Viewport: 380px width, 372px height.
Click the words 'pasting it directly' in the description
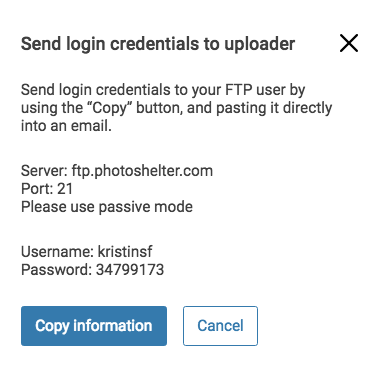coord(274,108)
